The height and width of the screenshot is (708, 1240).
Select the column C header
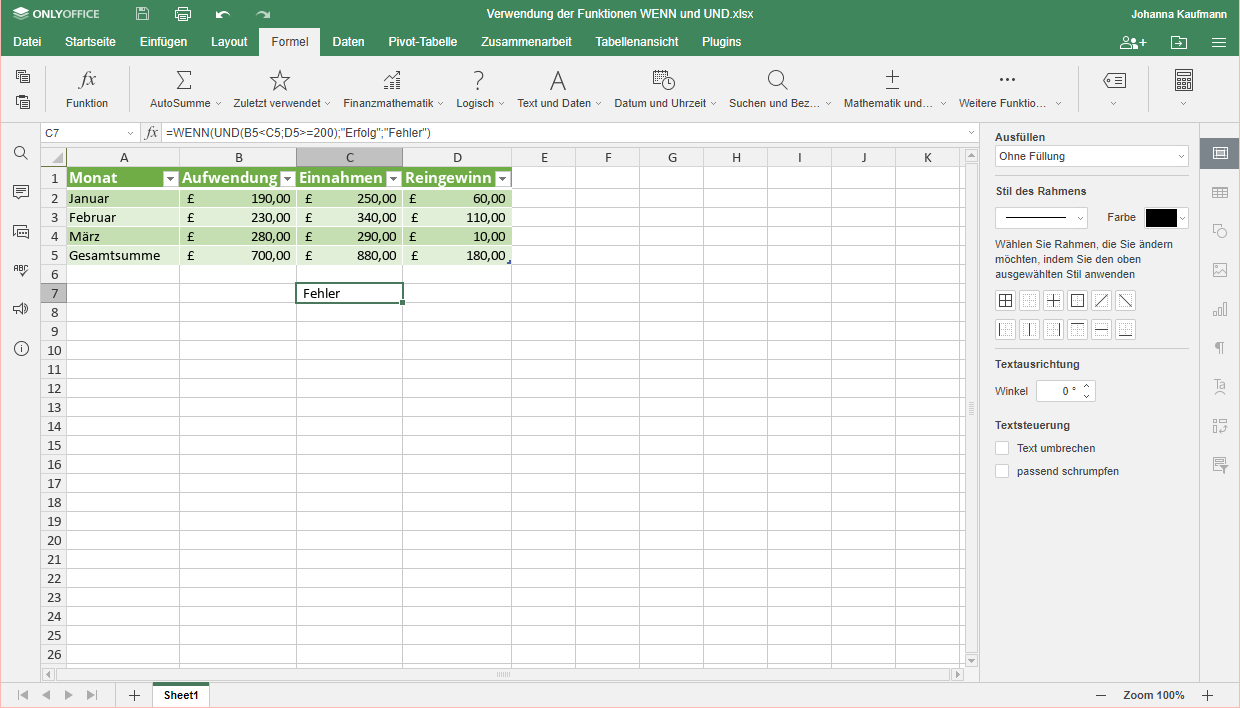click(x=350, y=157)
